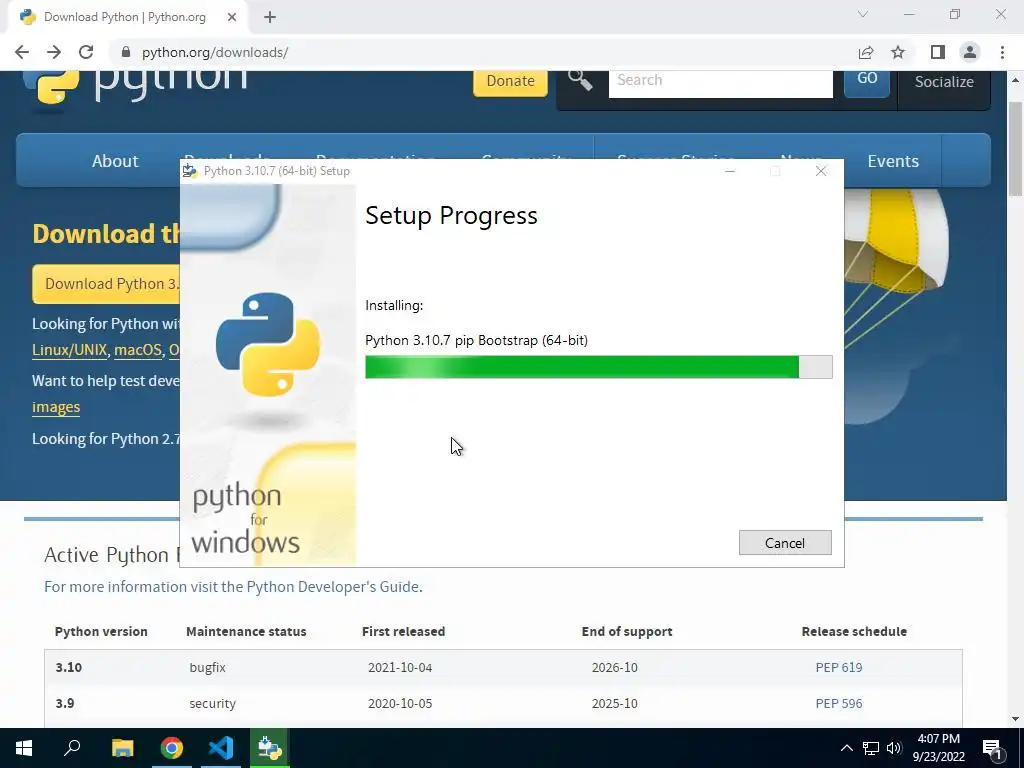This screenshot has height=768, width=1024.
Task: Click the Python Setup title bar installer icon
Action: [x=190, y=171]
